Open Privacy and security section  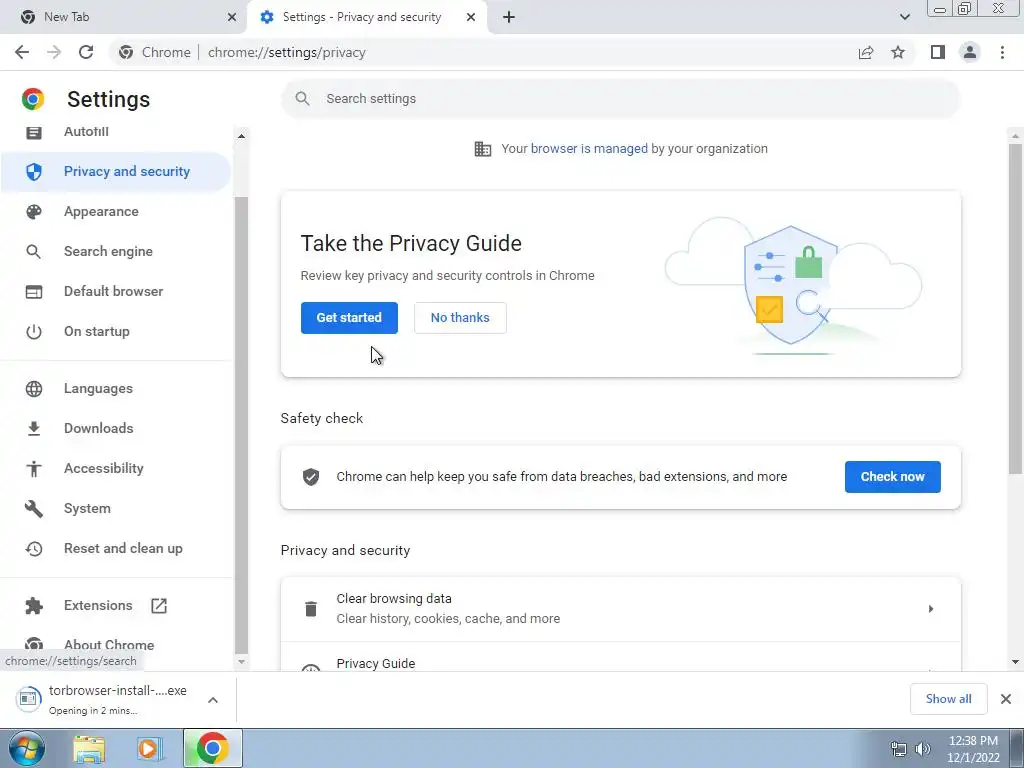click(116, 171)
